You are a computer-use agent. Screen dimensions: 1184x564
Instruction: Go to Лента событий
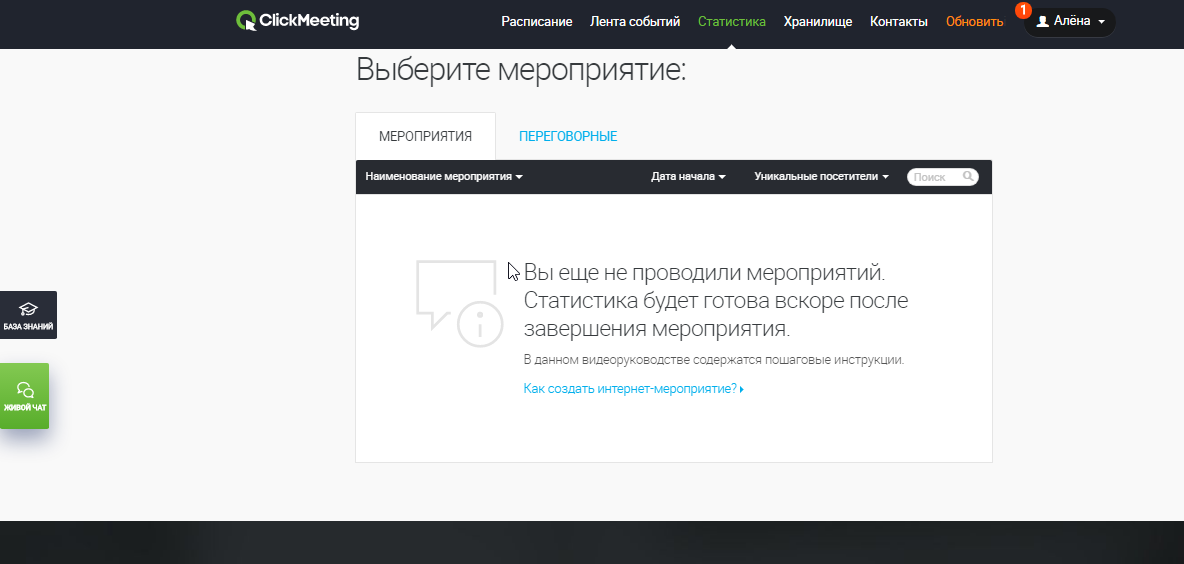click(x=635, y=22)
